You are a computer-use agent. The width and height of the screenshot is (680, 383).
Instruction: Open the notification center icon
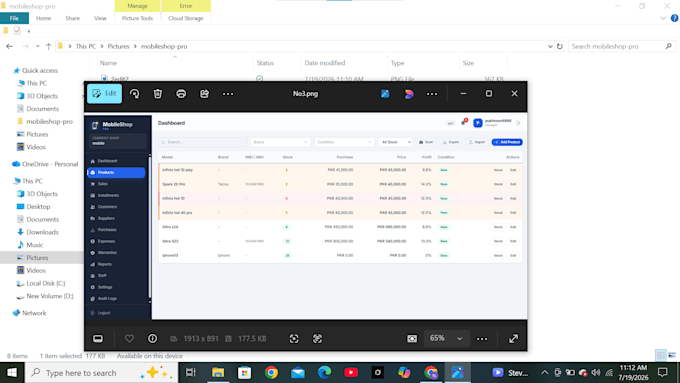pos(663,373)
